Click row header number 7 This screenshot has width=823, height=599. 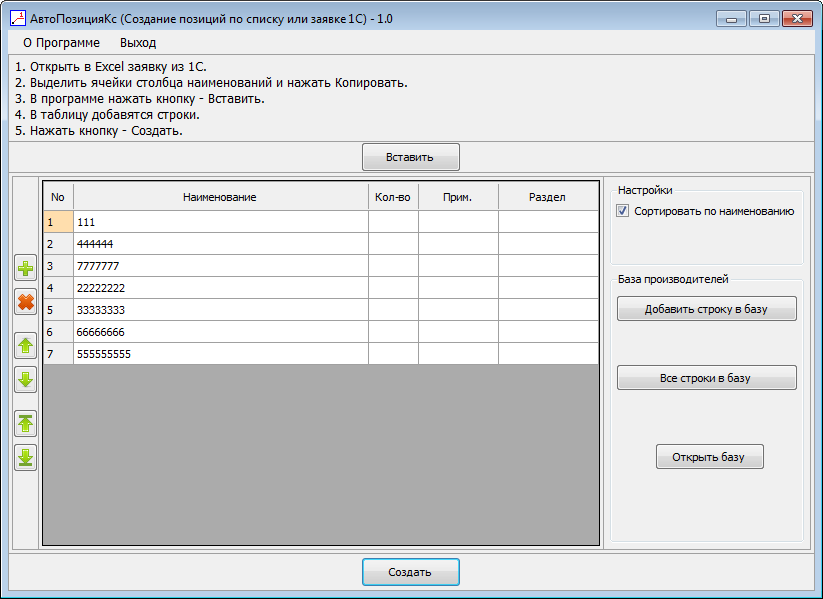tap(58, 354)
